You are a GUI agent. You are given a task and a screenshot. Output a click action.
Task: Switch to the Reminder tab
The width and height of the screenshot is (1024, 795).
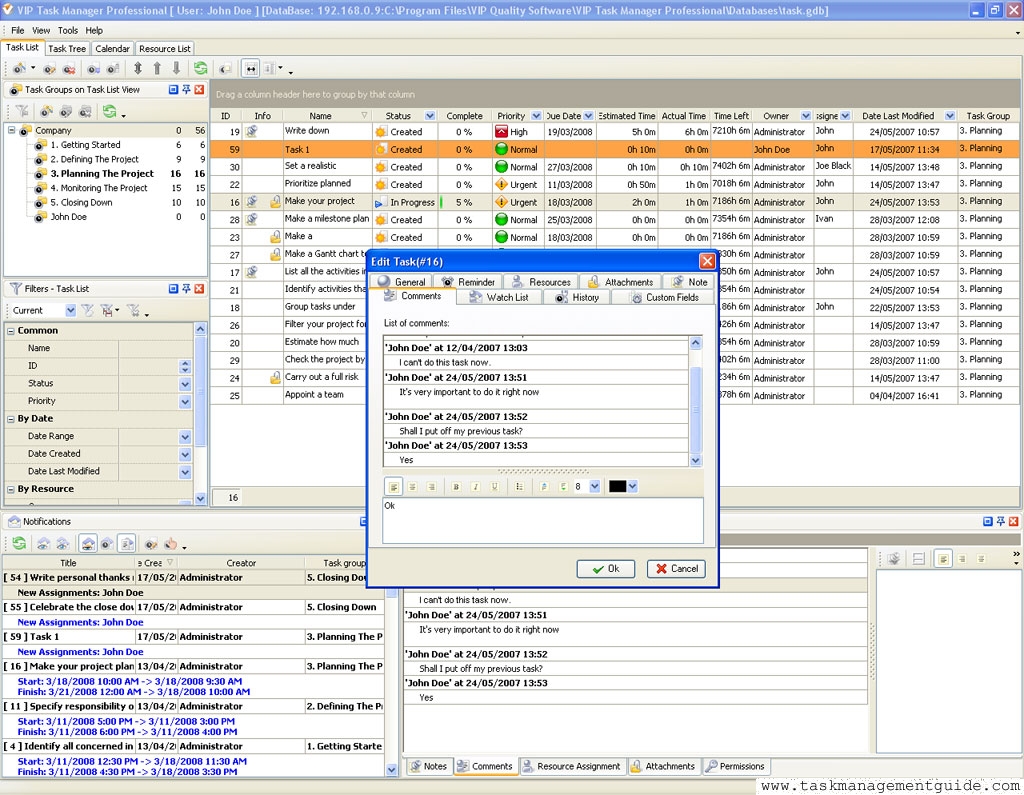tap(468, 282)
